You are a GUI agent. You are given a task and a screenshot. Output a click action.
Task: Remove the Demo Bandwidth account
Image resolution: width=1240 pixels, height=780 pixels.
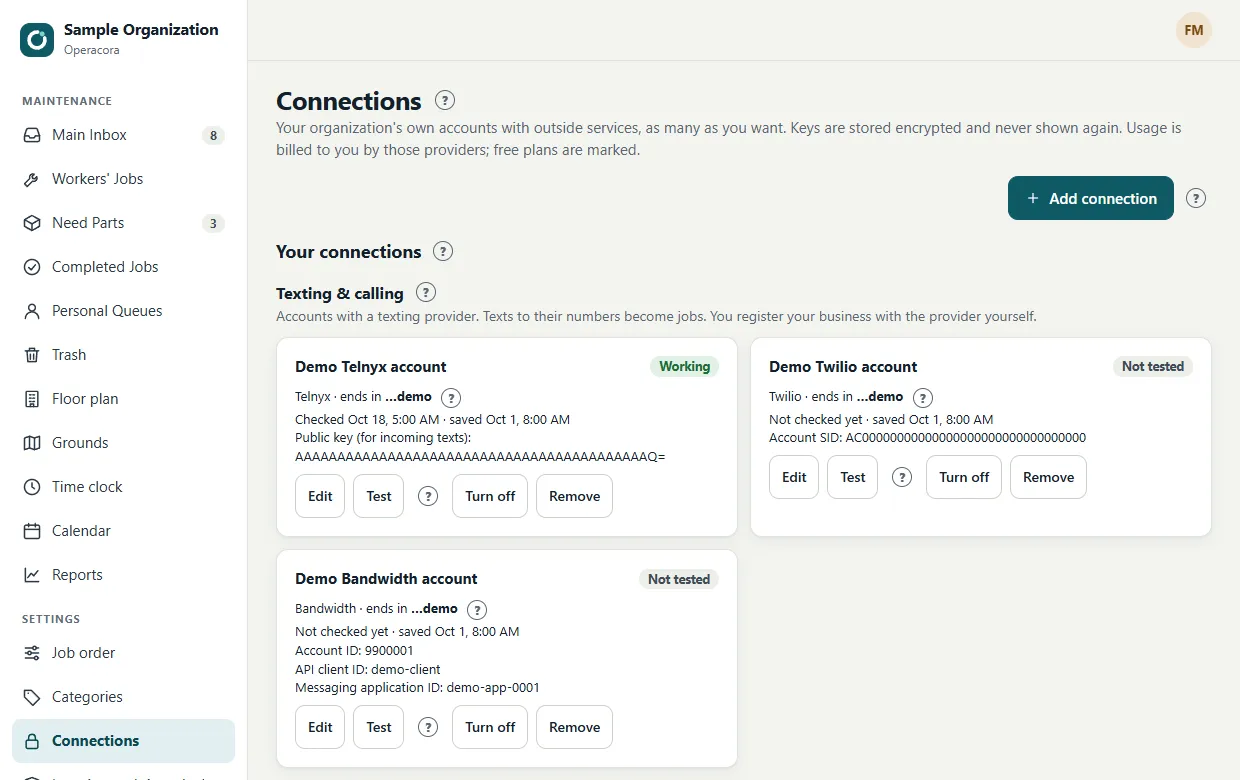[574, 727]
